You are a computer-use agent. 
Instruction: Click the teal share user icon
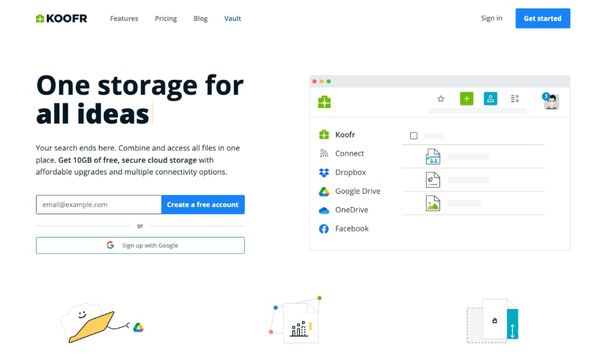pyautogui.click(x=490, y=99)
